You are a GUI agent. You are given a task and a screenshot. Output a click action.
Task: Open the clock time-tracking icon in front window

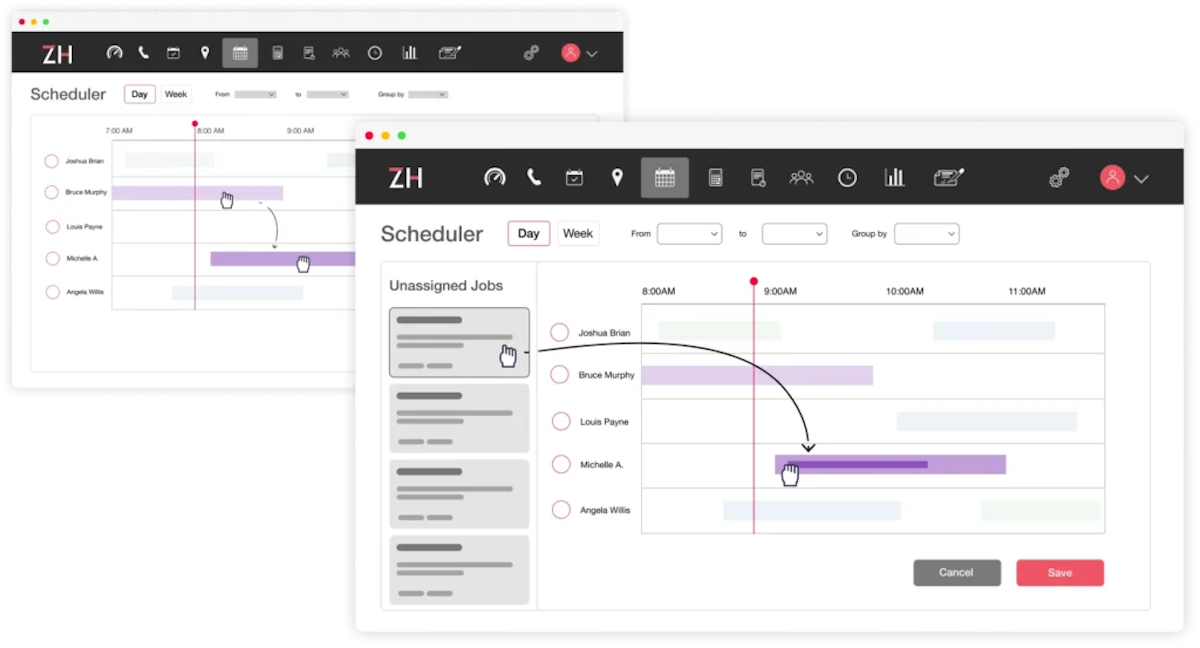(x=847, y=178)
